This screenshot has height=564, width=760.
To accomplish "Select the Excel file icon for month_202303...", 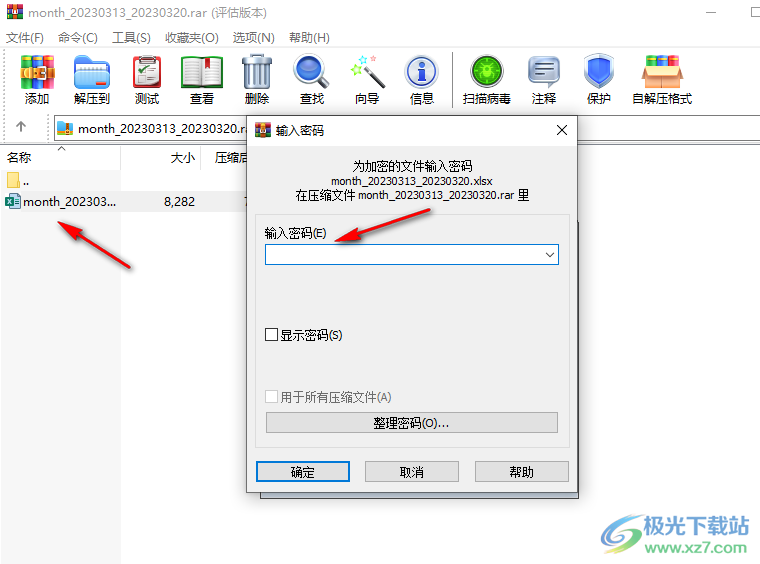I will pyautogui.click(x=13, y=201).
